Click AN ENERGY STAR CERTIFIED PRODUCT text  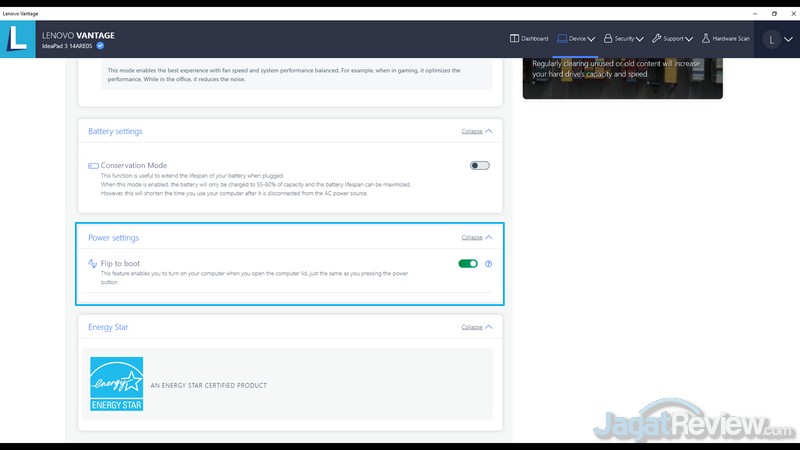[209, 385]
